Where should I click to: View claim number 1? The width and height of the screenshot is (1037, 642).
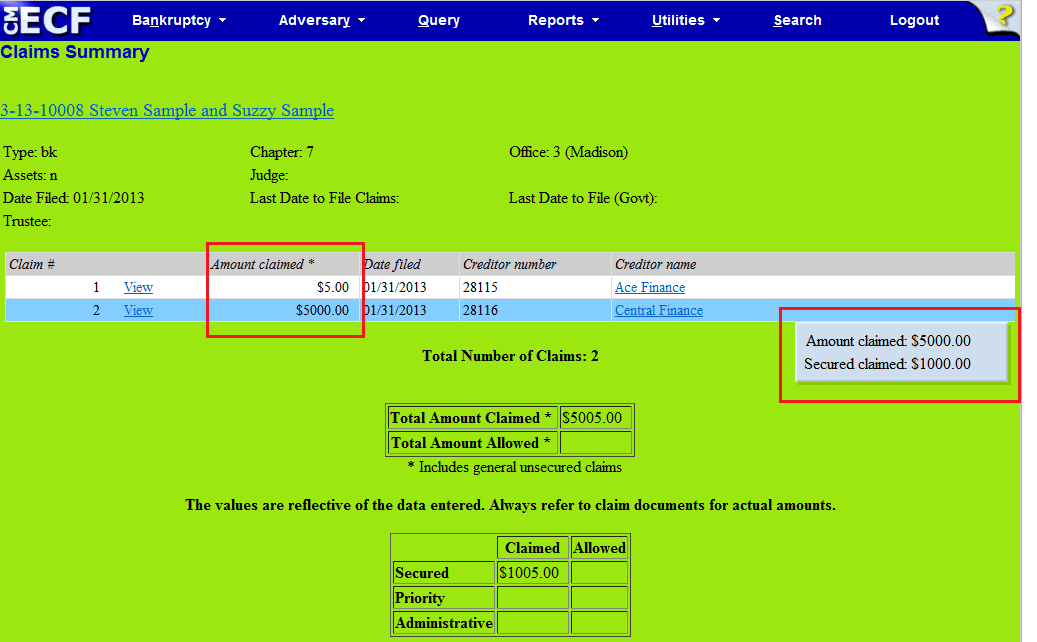(138, 287)
